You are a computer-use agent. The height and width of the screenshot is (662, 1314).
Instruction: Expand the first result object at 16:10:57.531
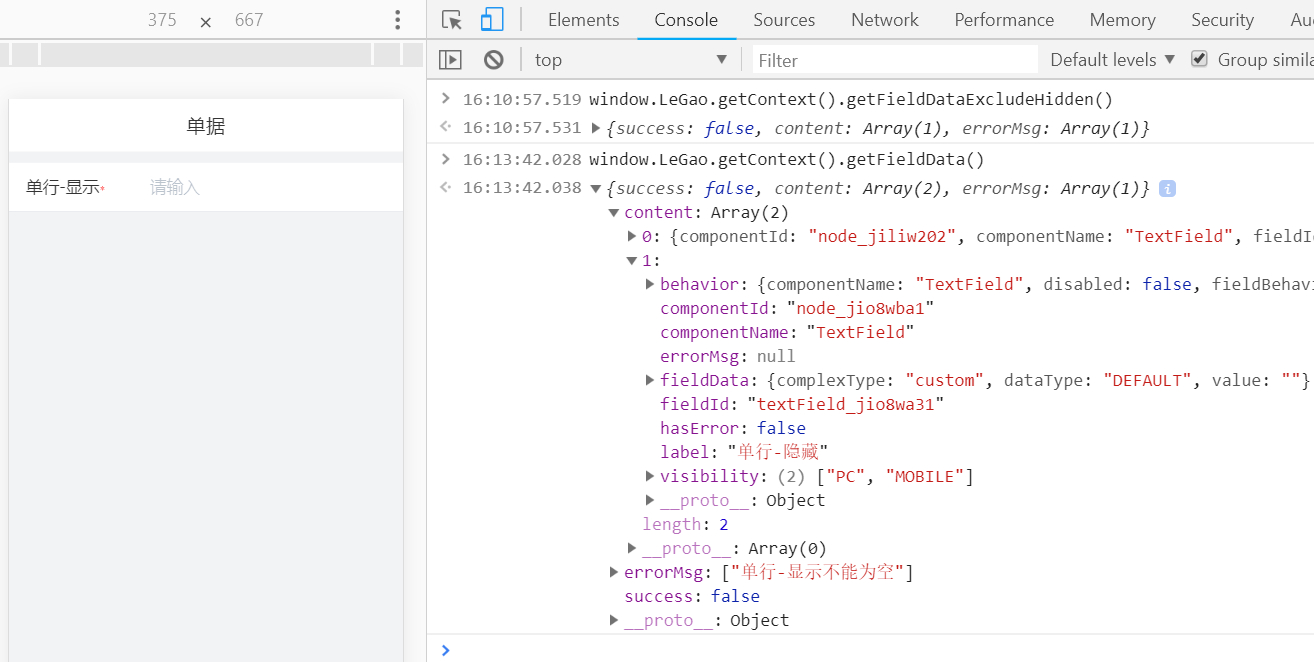tap(596, 128)
